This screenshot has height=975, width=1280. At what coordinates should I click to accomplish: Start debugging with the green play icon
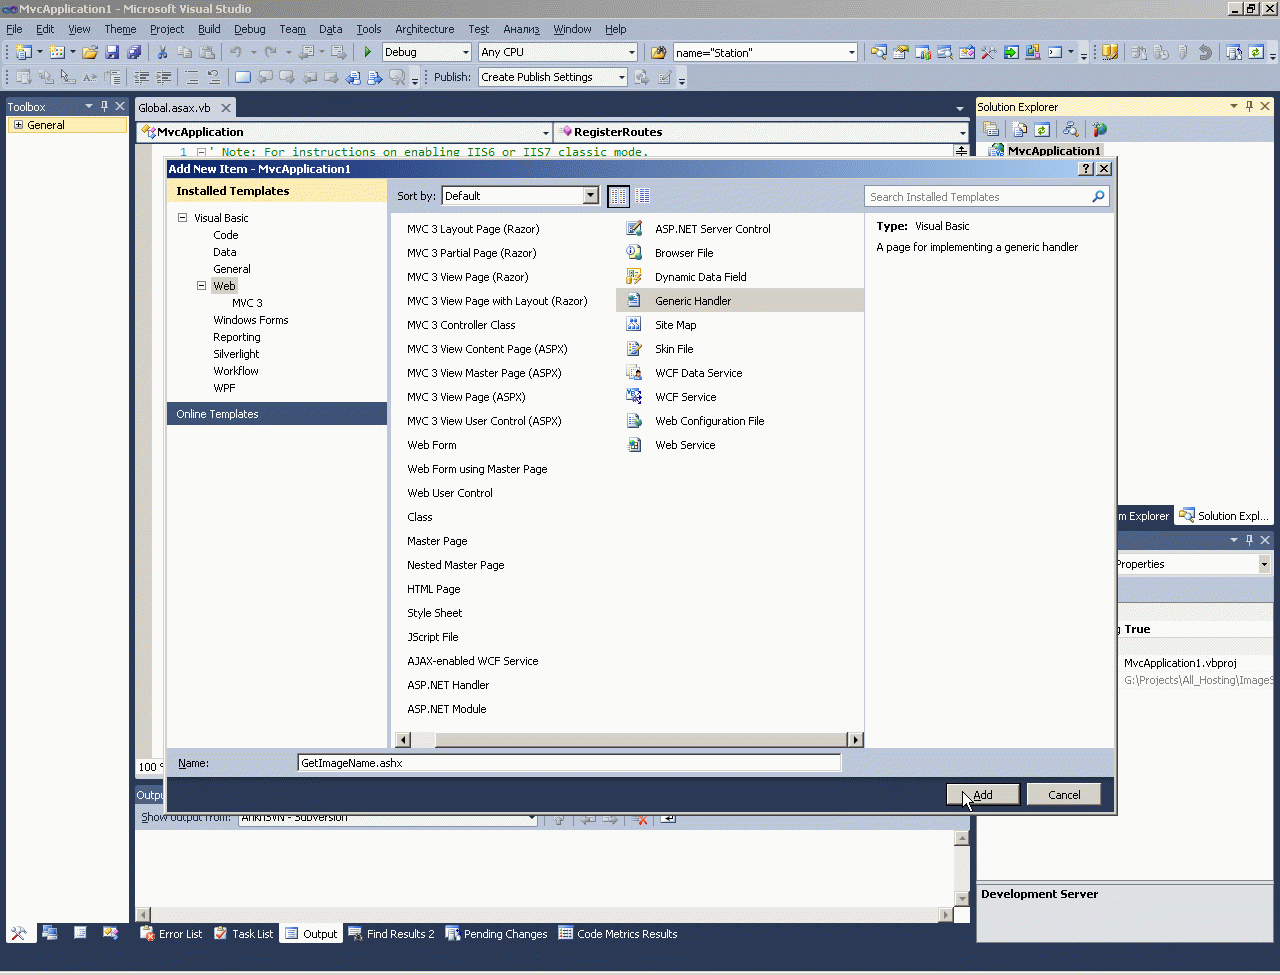pos(368,52)
